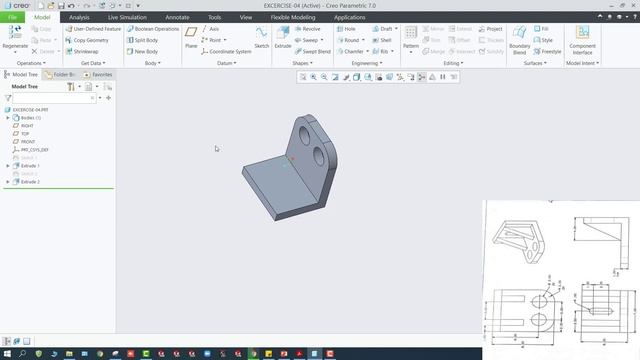This screenshot has height=360, width=640.
Task: Click User-Defined Feature
Action: coord(93,29)
